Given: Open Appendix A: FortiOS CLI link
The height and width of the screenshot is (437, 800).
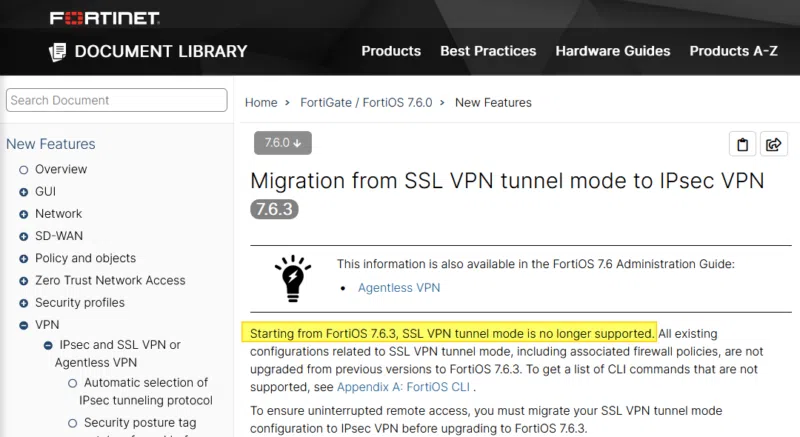Looking at the screenshot, I should click(403, 387).
